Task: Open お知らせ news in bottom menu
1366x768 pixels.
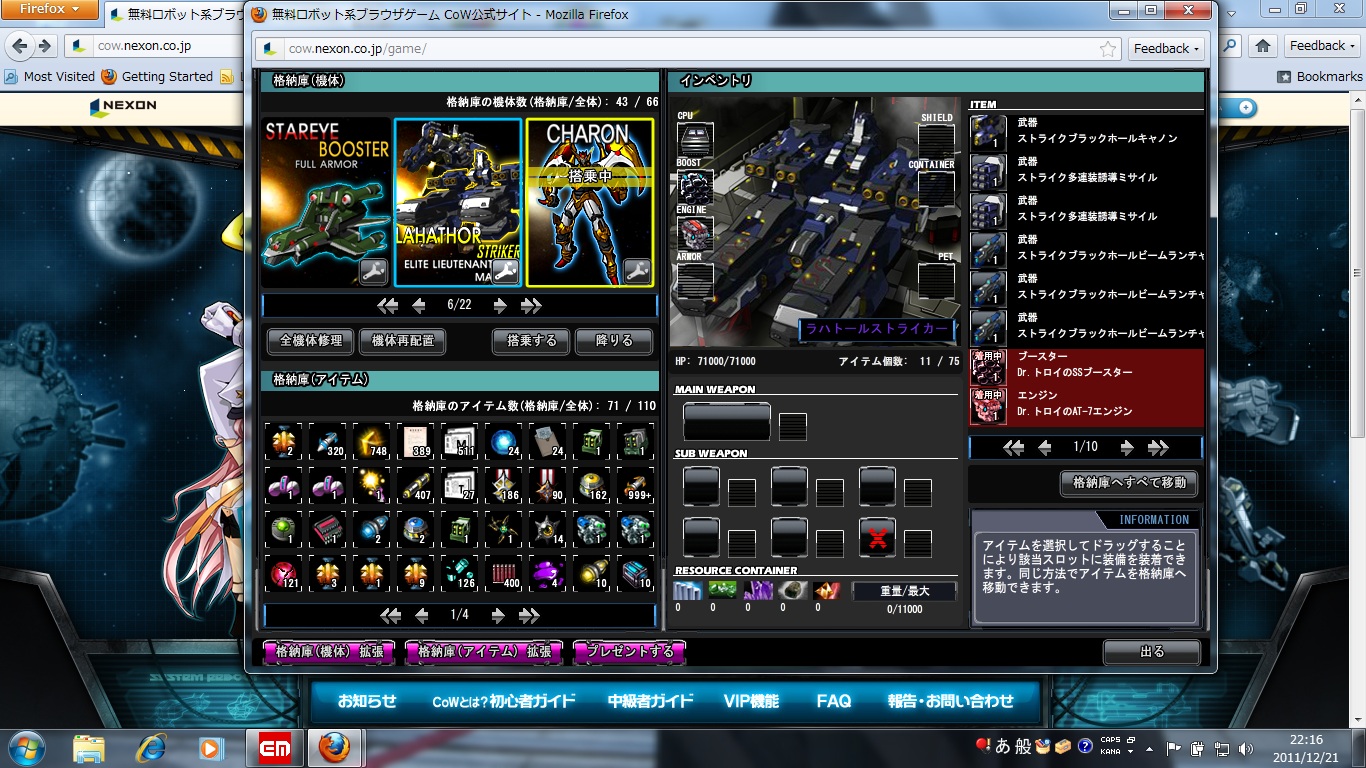Action: (367, 702)
